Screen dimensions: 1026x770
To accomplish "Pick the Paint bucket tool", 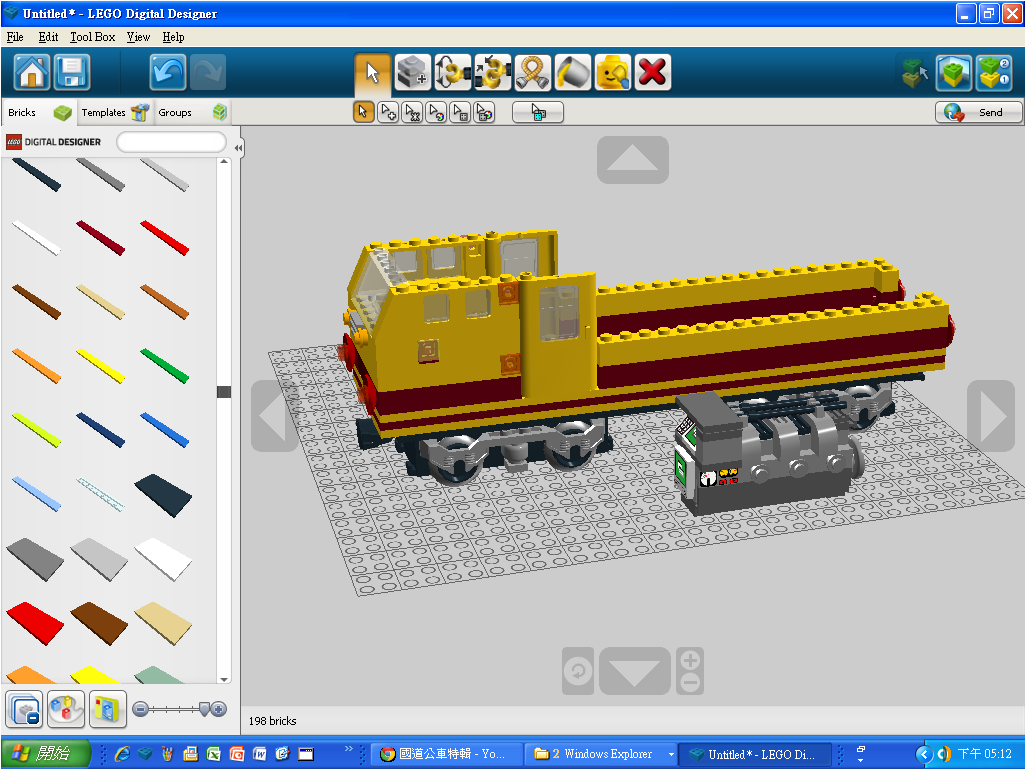I will coord(572,72).
